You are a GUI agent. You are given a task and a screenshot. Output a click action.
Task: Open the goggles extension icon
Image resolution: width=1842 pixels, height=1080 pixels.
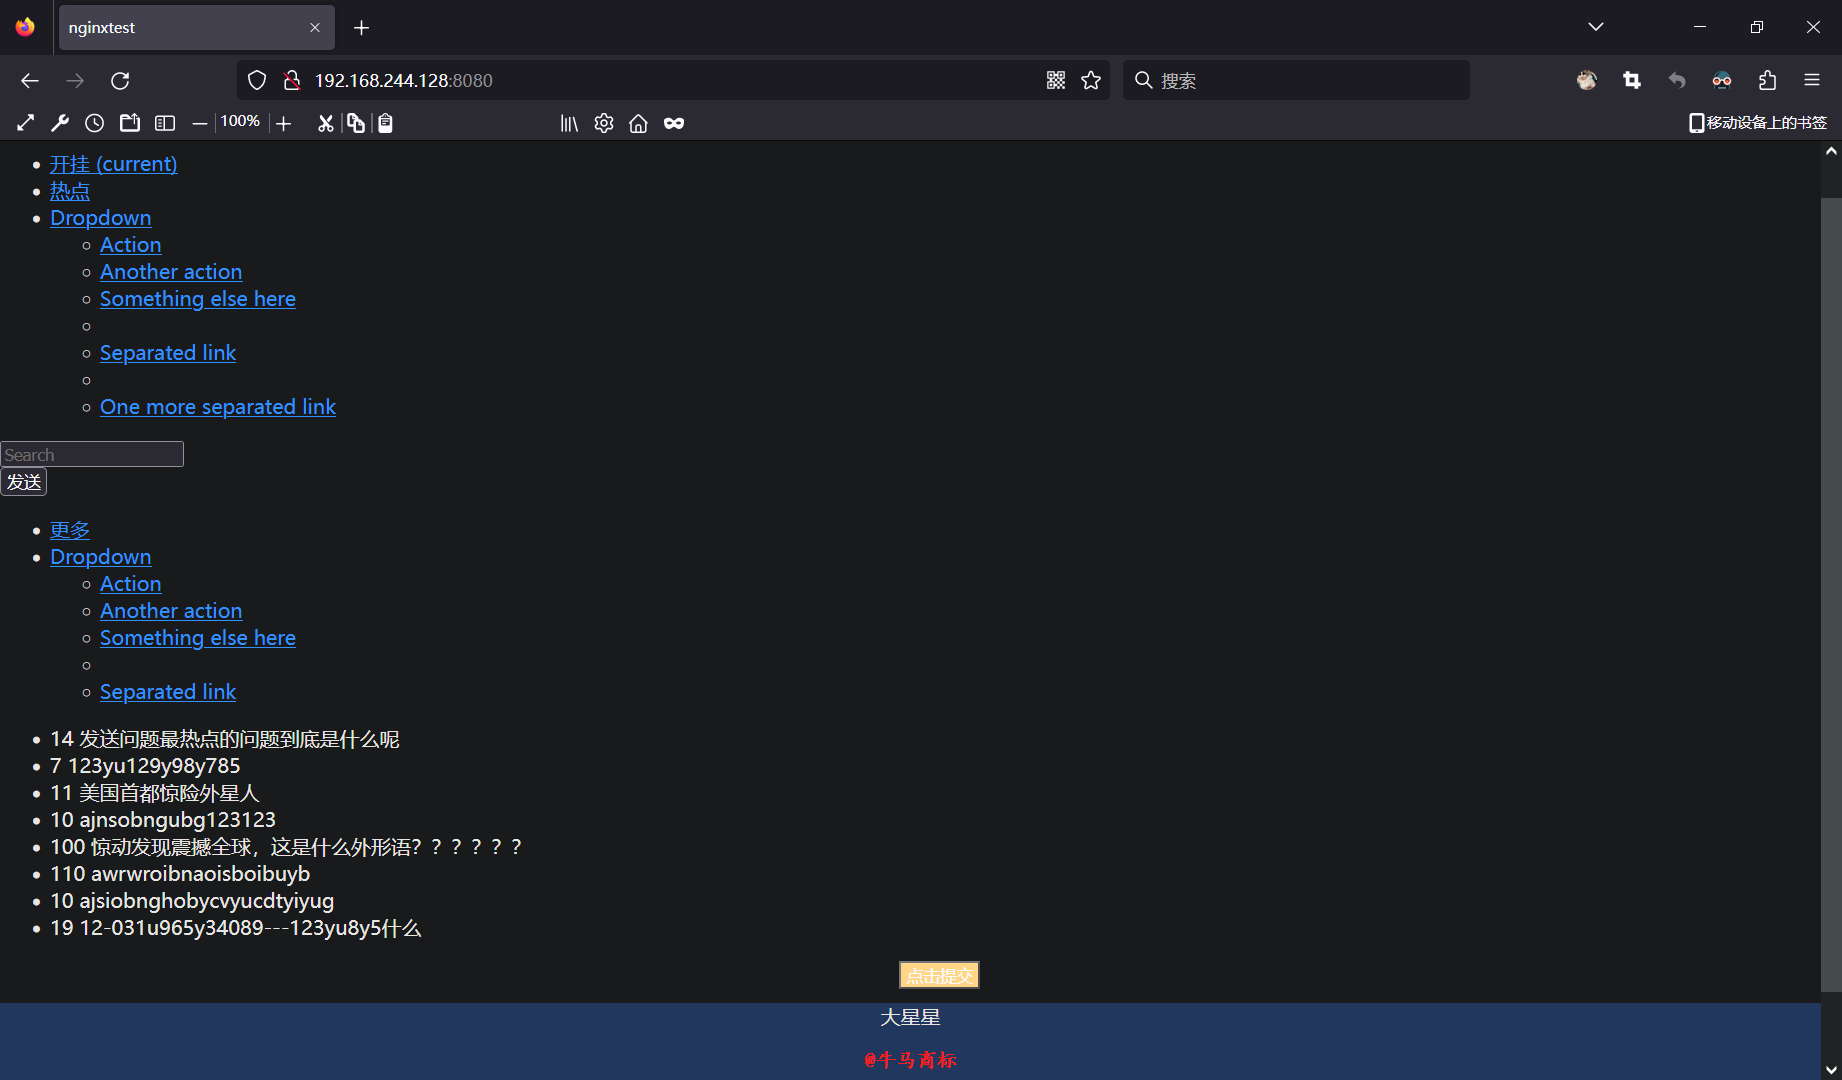(x=1722, y=81)
